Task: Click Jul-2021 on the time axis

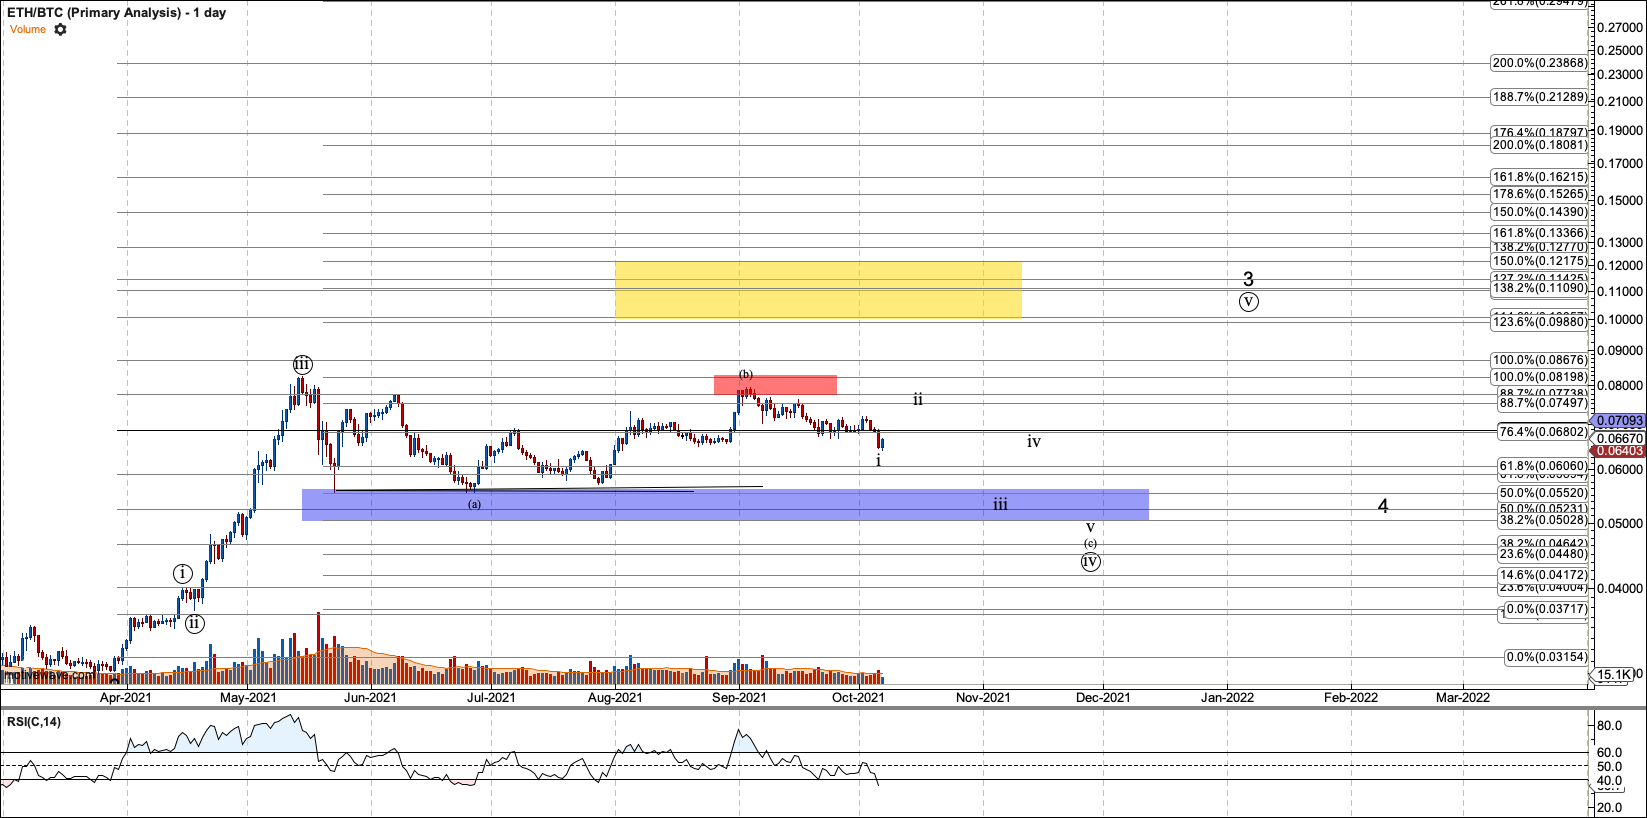Action: pos(492,698)
